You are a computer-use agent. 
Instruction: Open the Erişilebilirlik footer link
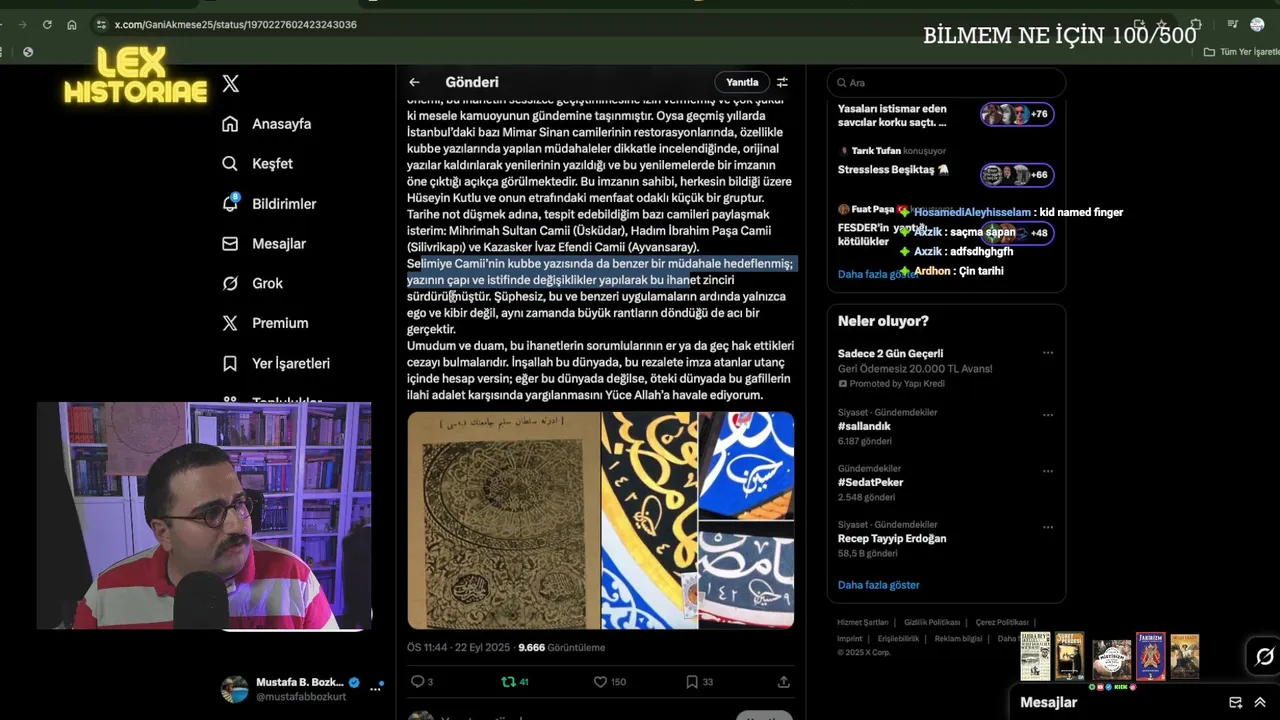(x=899, y=638)
